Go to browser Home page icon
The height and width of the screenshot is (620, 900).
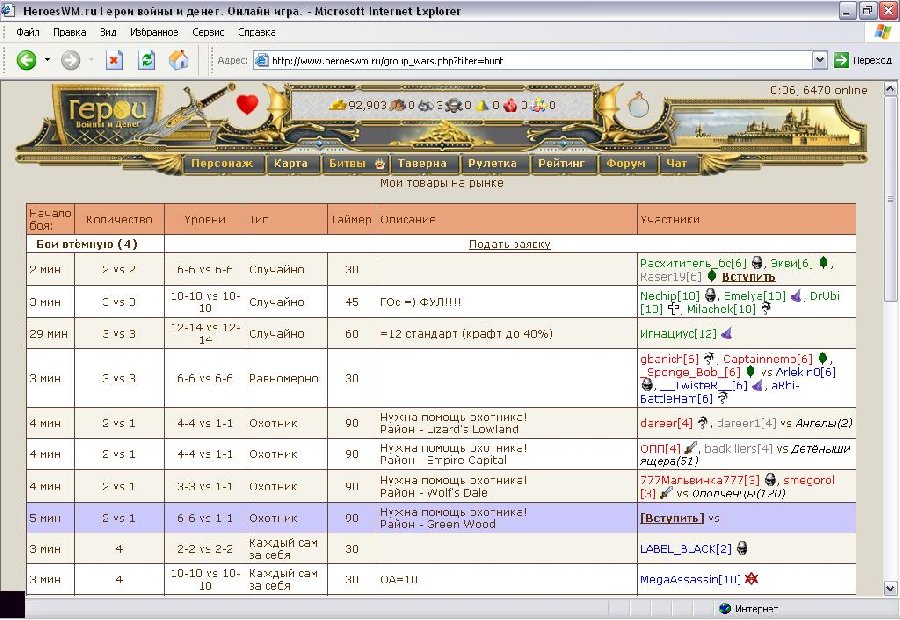[x=179, y=60]
